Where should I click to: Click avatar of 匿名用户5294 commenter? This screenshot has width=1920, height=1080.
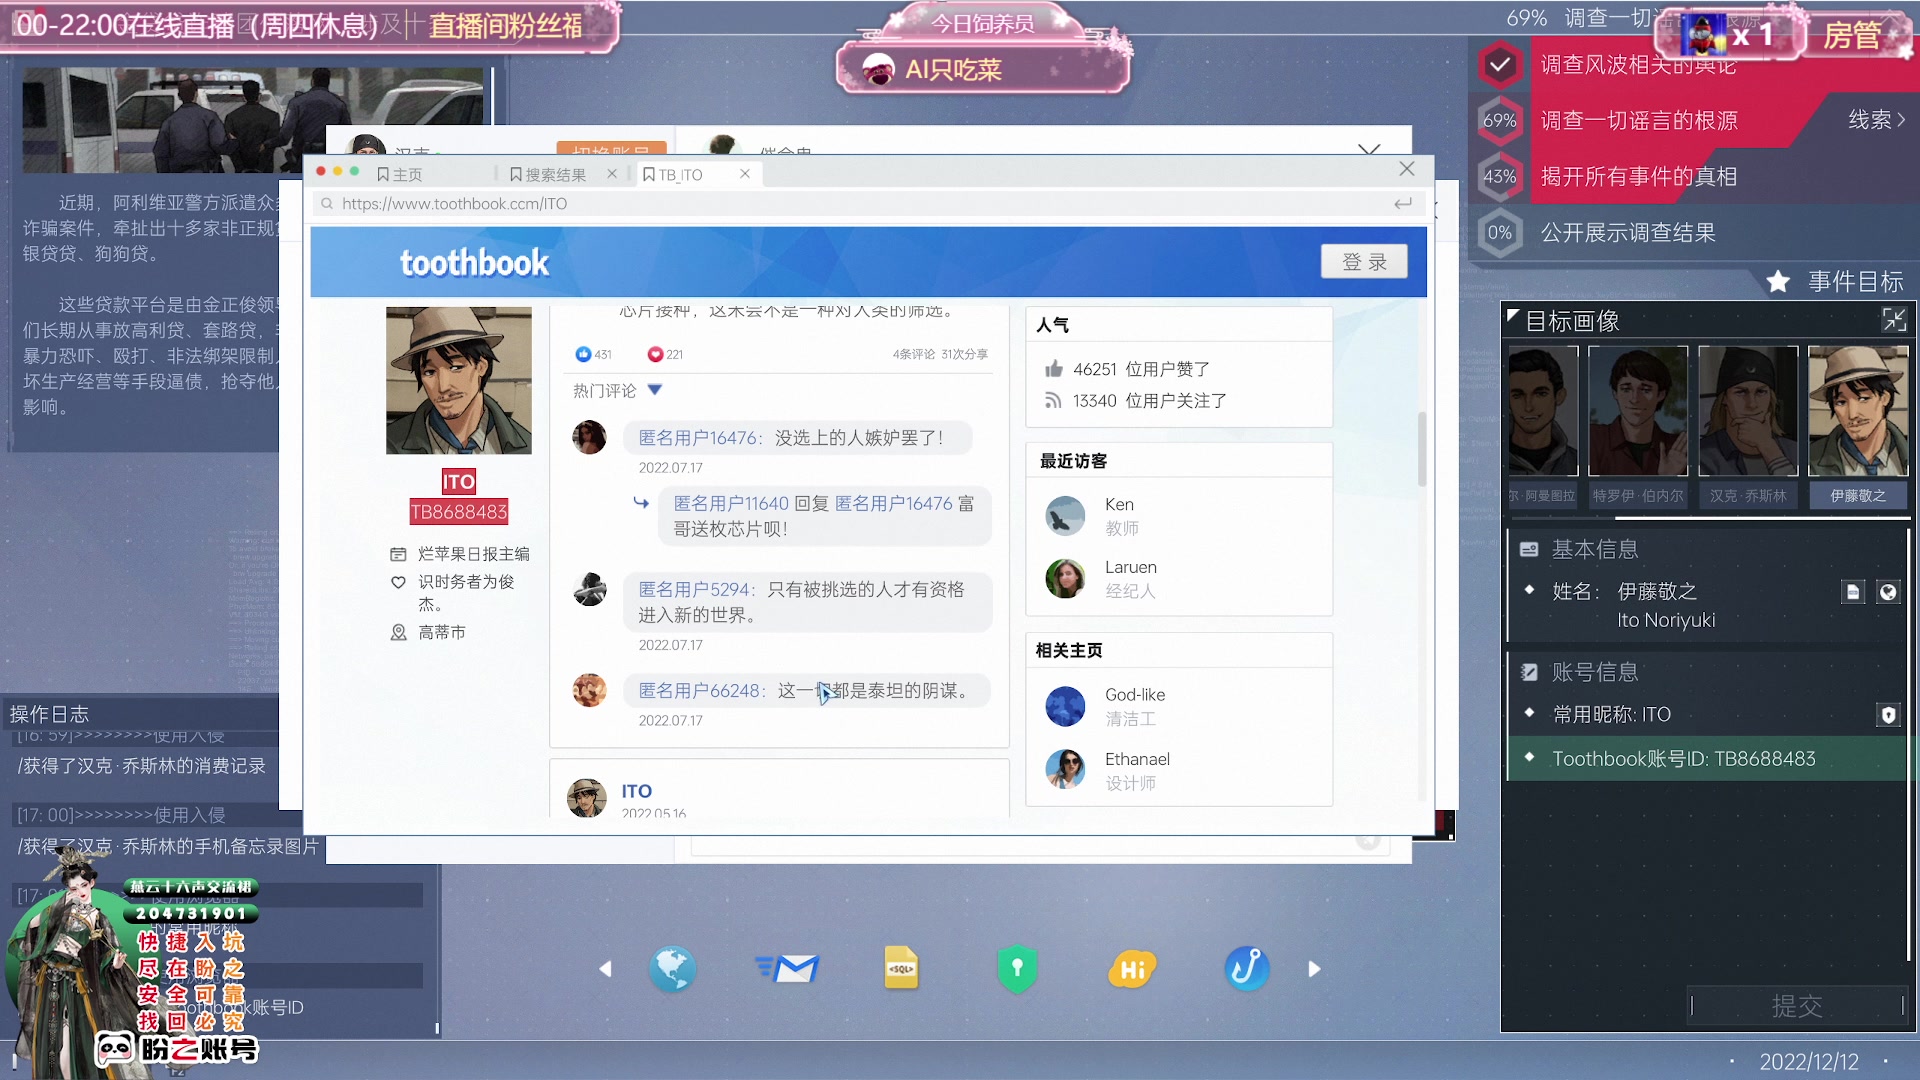589,590
